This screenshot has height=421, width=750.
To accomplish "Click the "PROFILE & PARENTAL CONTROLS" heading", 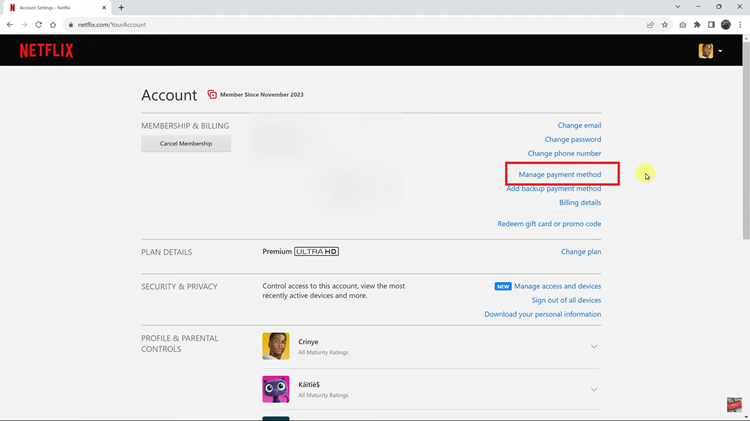I will click(x=180, y=343).
